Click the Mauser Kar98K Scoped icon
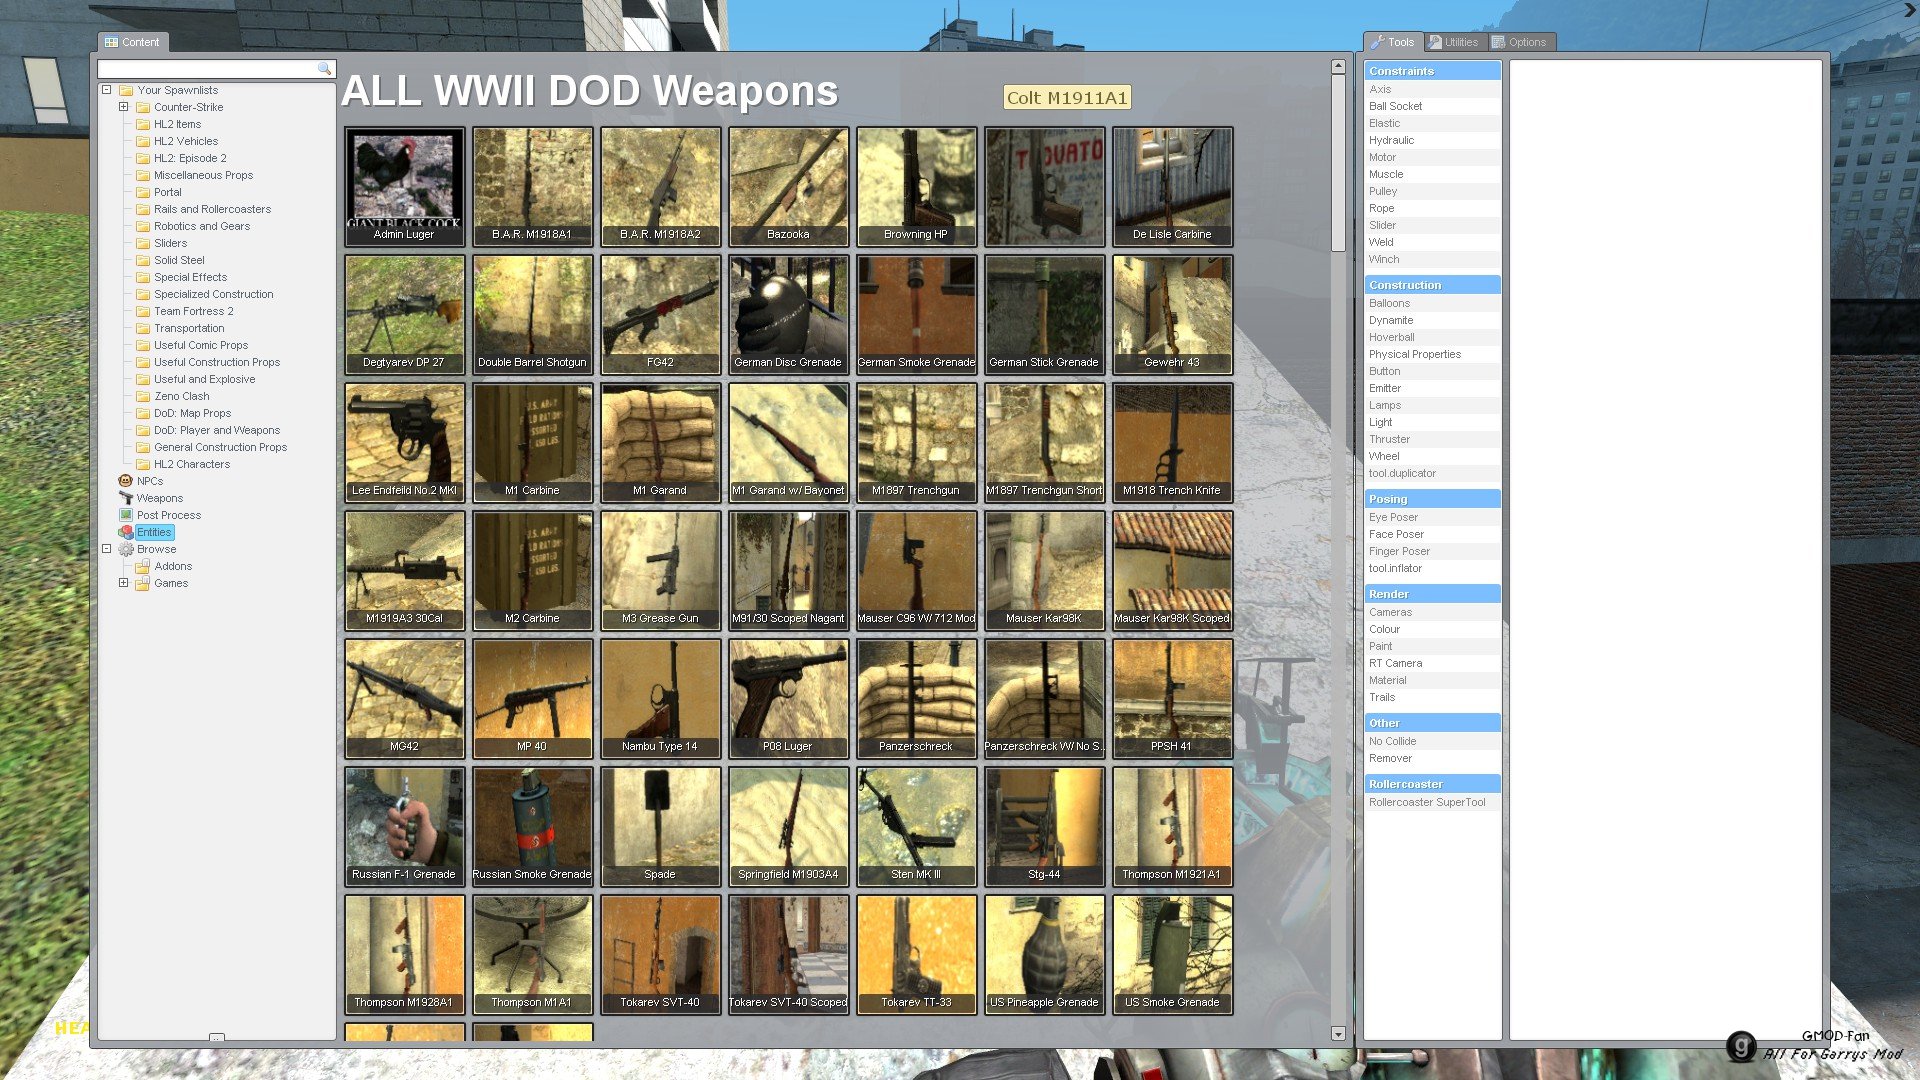The image size is (1920, 1080). tap(1172, 570)
